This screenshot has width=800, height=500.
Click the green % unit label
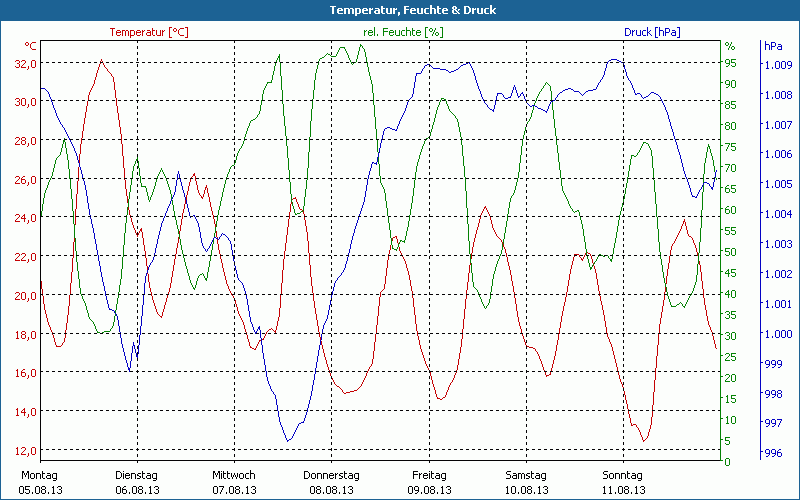pyautogui.click(x=730, y=46)
